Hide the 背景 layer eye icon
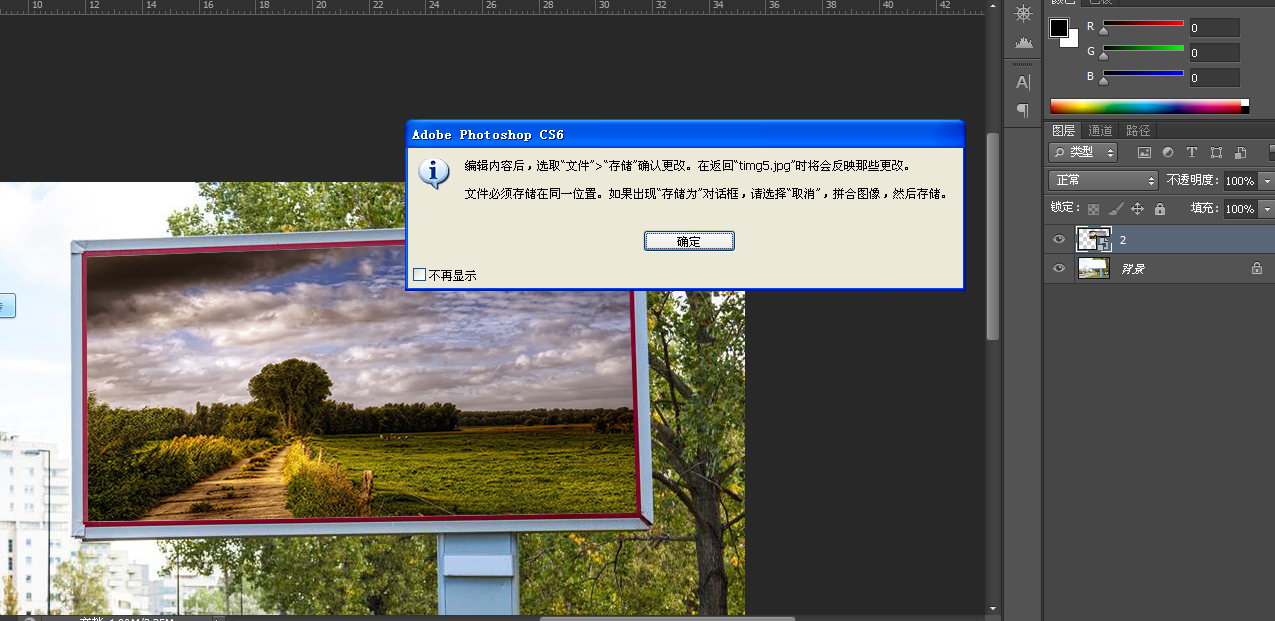 tap(1059, 268)
